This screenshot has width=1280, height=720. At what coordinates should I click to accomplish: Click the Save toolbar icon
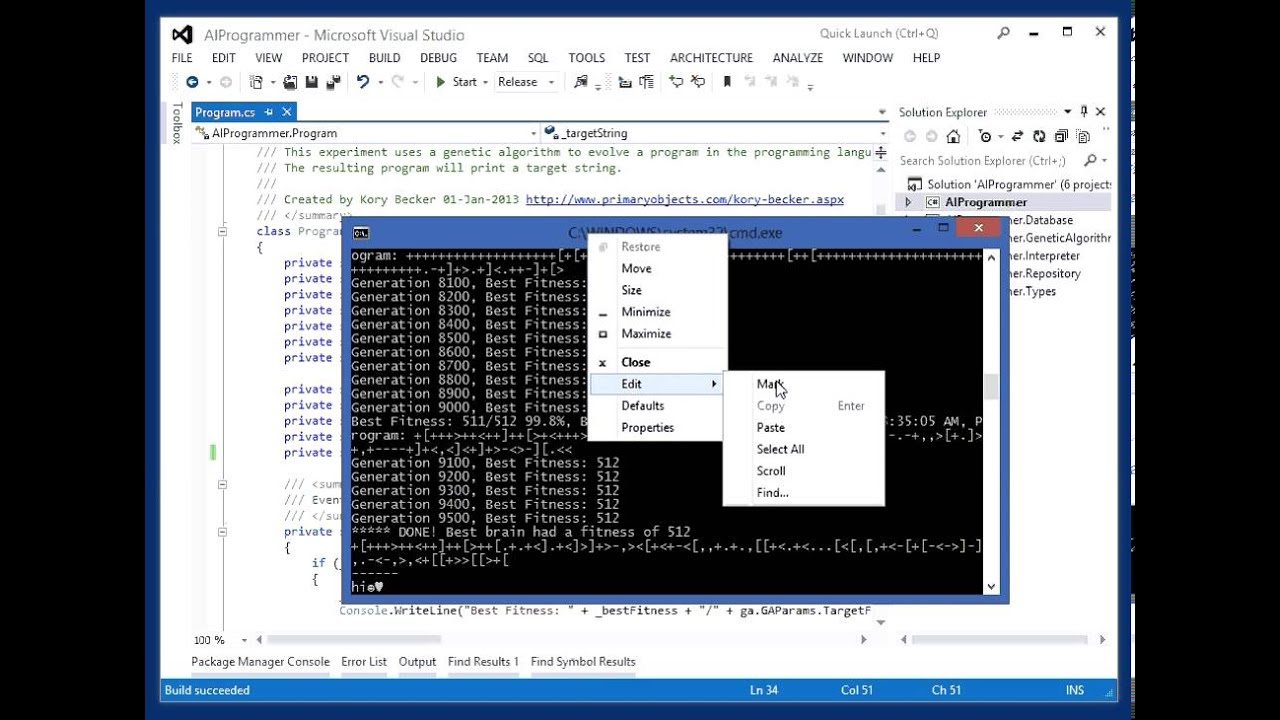coord(311,82)
